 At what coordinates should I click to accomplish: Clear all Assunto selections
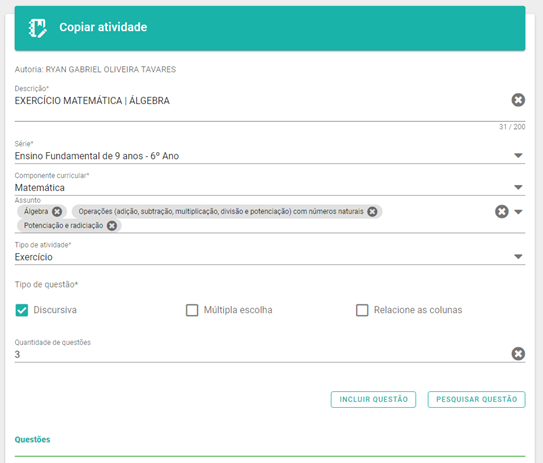tap(501, 212)
